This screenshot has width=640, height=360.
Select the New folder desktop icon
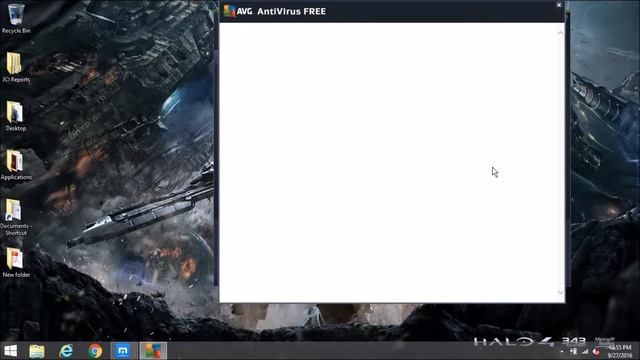point(16,263)
